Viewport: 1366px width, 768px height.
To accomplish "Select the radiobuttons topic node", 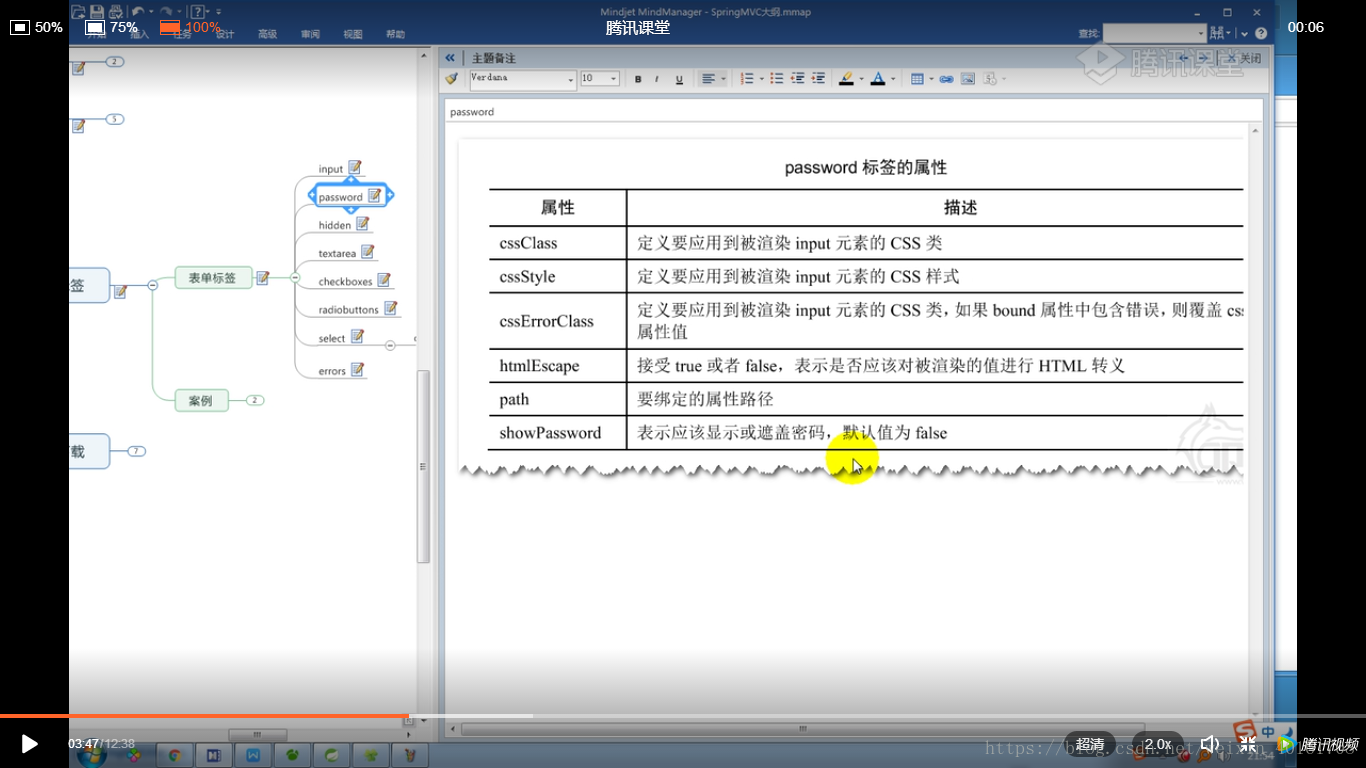I will pyautogui.click(x=349, y=310).
